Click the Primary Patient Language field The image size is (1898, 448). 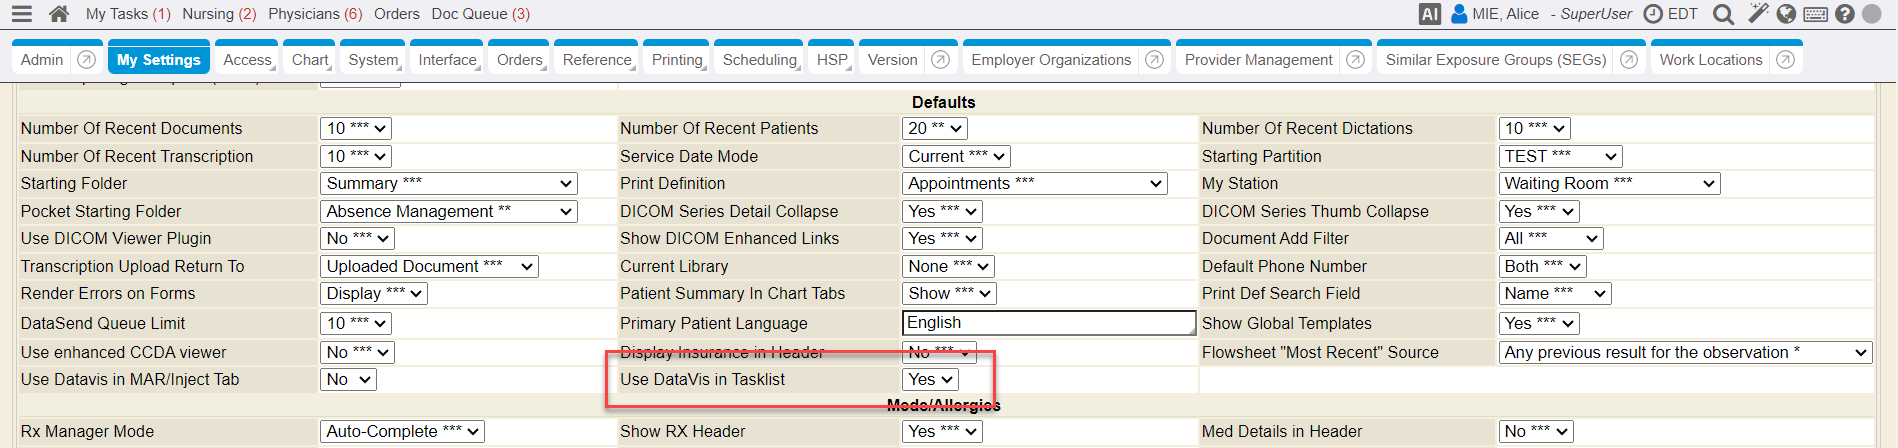(x=1049, y=323)
